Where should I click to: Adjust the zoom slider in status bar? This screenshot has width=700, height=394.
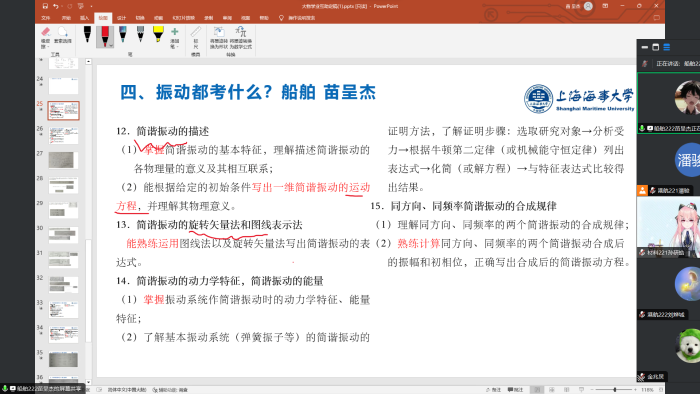coord(615,390)
